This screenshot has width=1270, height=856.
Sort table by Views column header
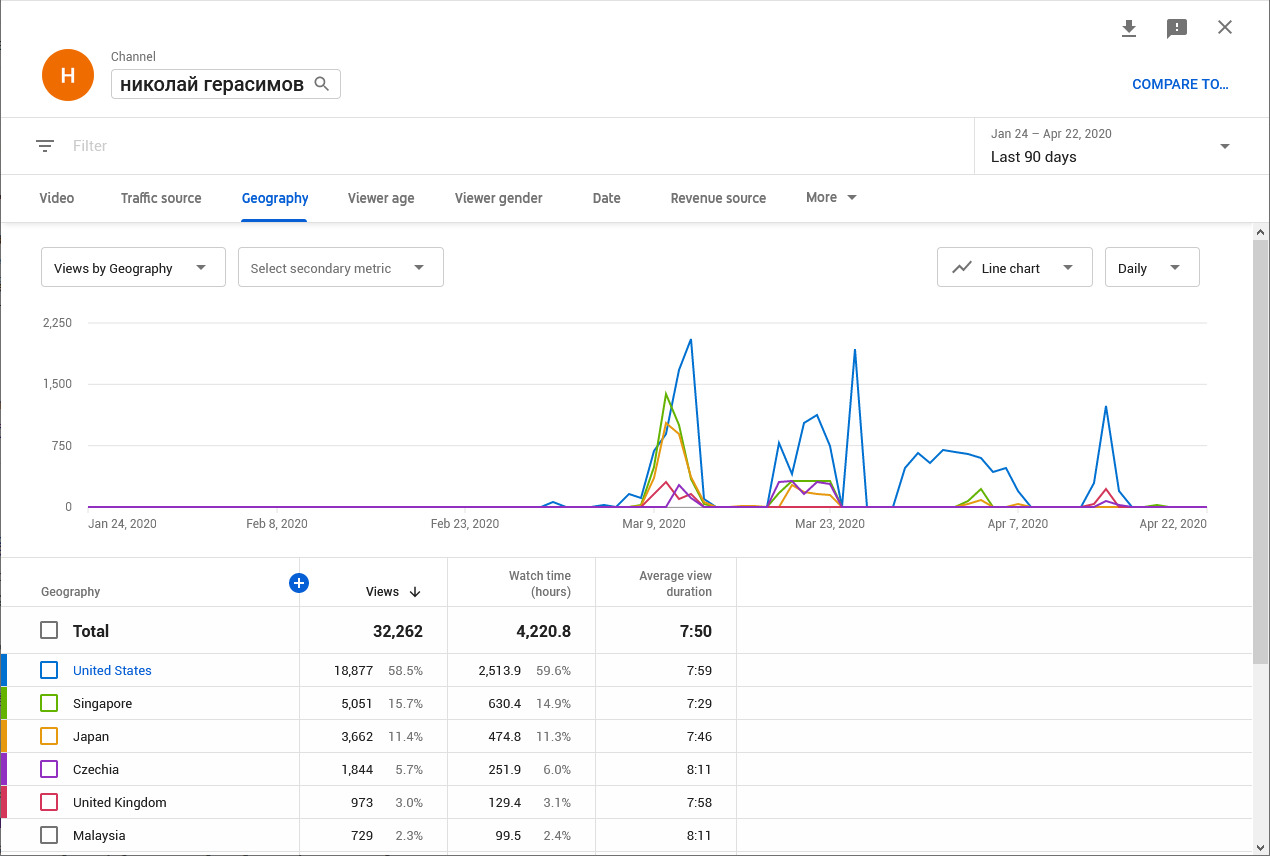382,592
